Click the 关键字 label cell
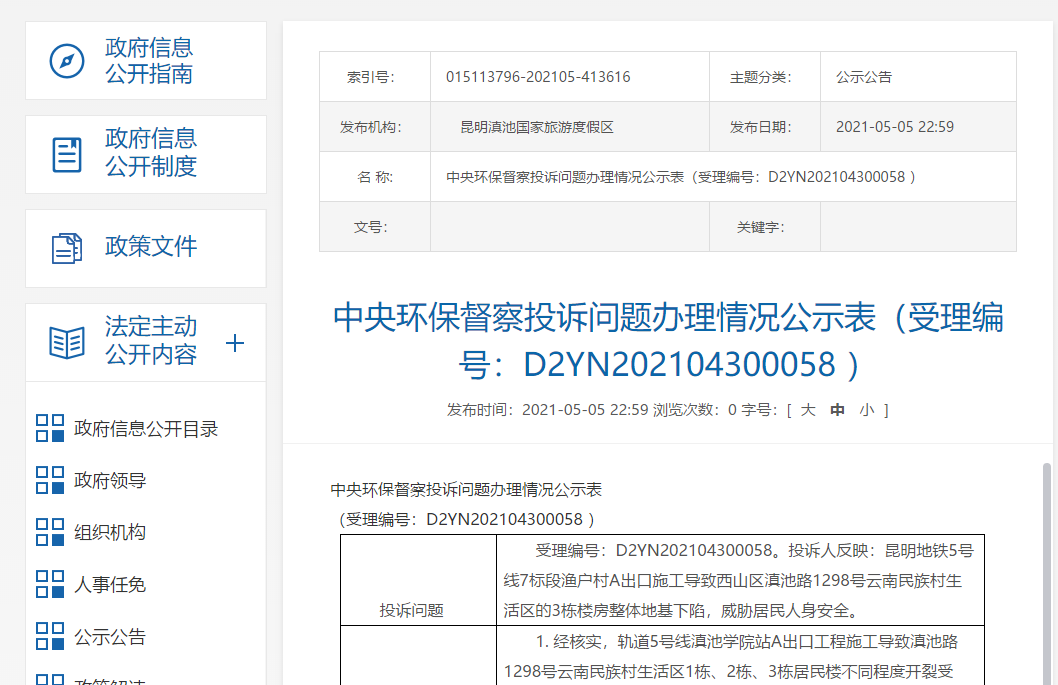The height and width of the screenshot is (685, 1058). pos(764,227)
